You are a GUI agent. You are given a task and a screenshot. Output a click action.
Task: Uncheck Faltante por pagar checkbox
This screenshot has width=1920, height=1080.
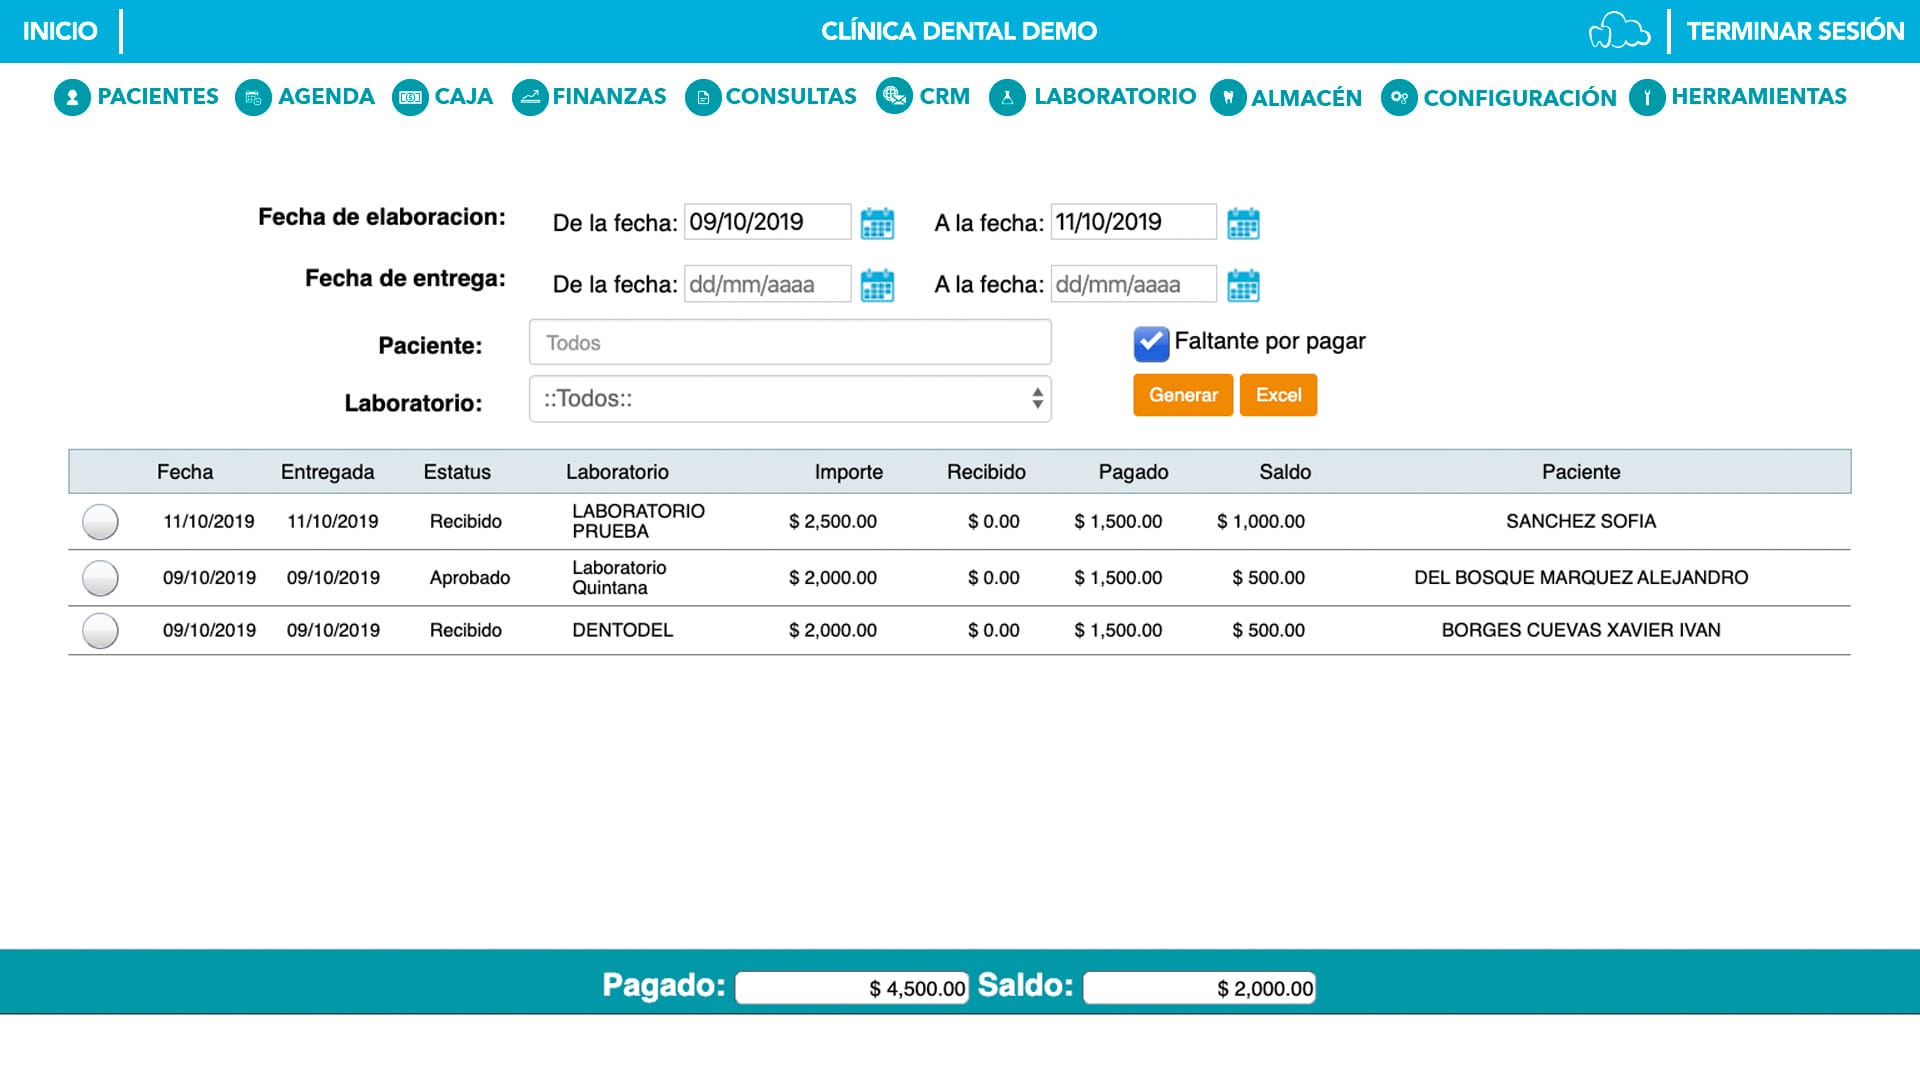click(x=1151, y=343)
